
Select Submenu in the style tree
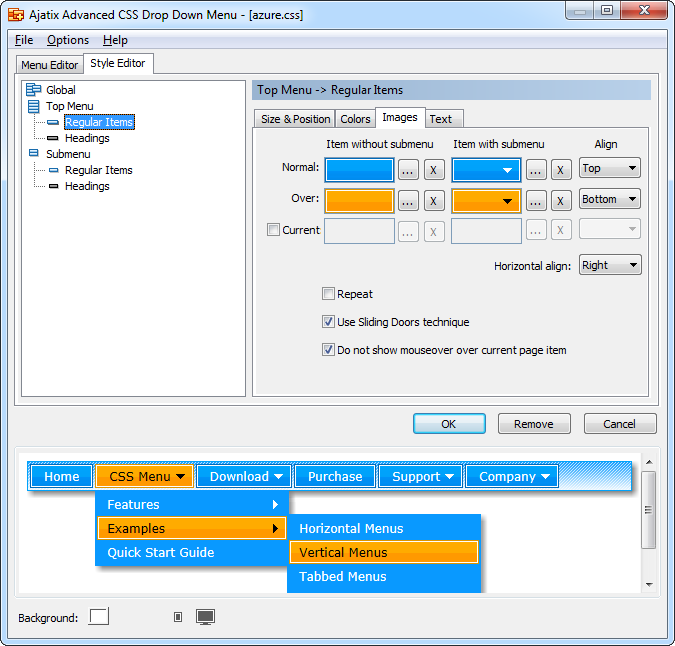pos(68,154)
